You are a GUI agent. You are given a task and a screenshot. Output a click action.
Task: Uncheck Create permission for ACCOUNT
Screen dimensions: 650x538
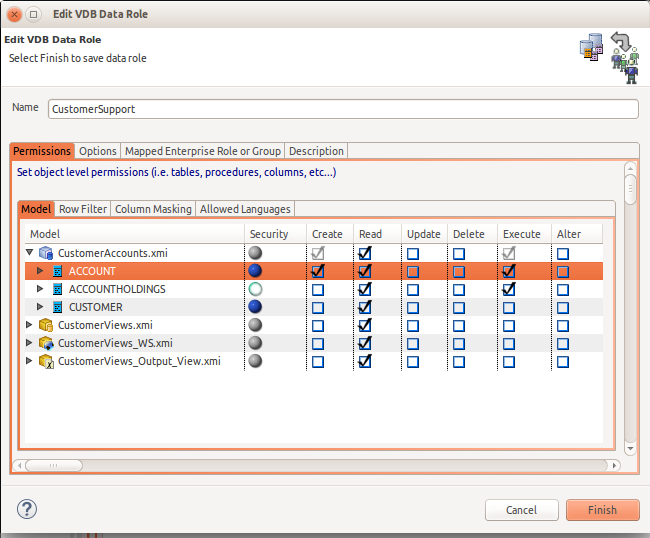click(x=318, y=271)
